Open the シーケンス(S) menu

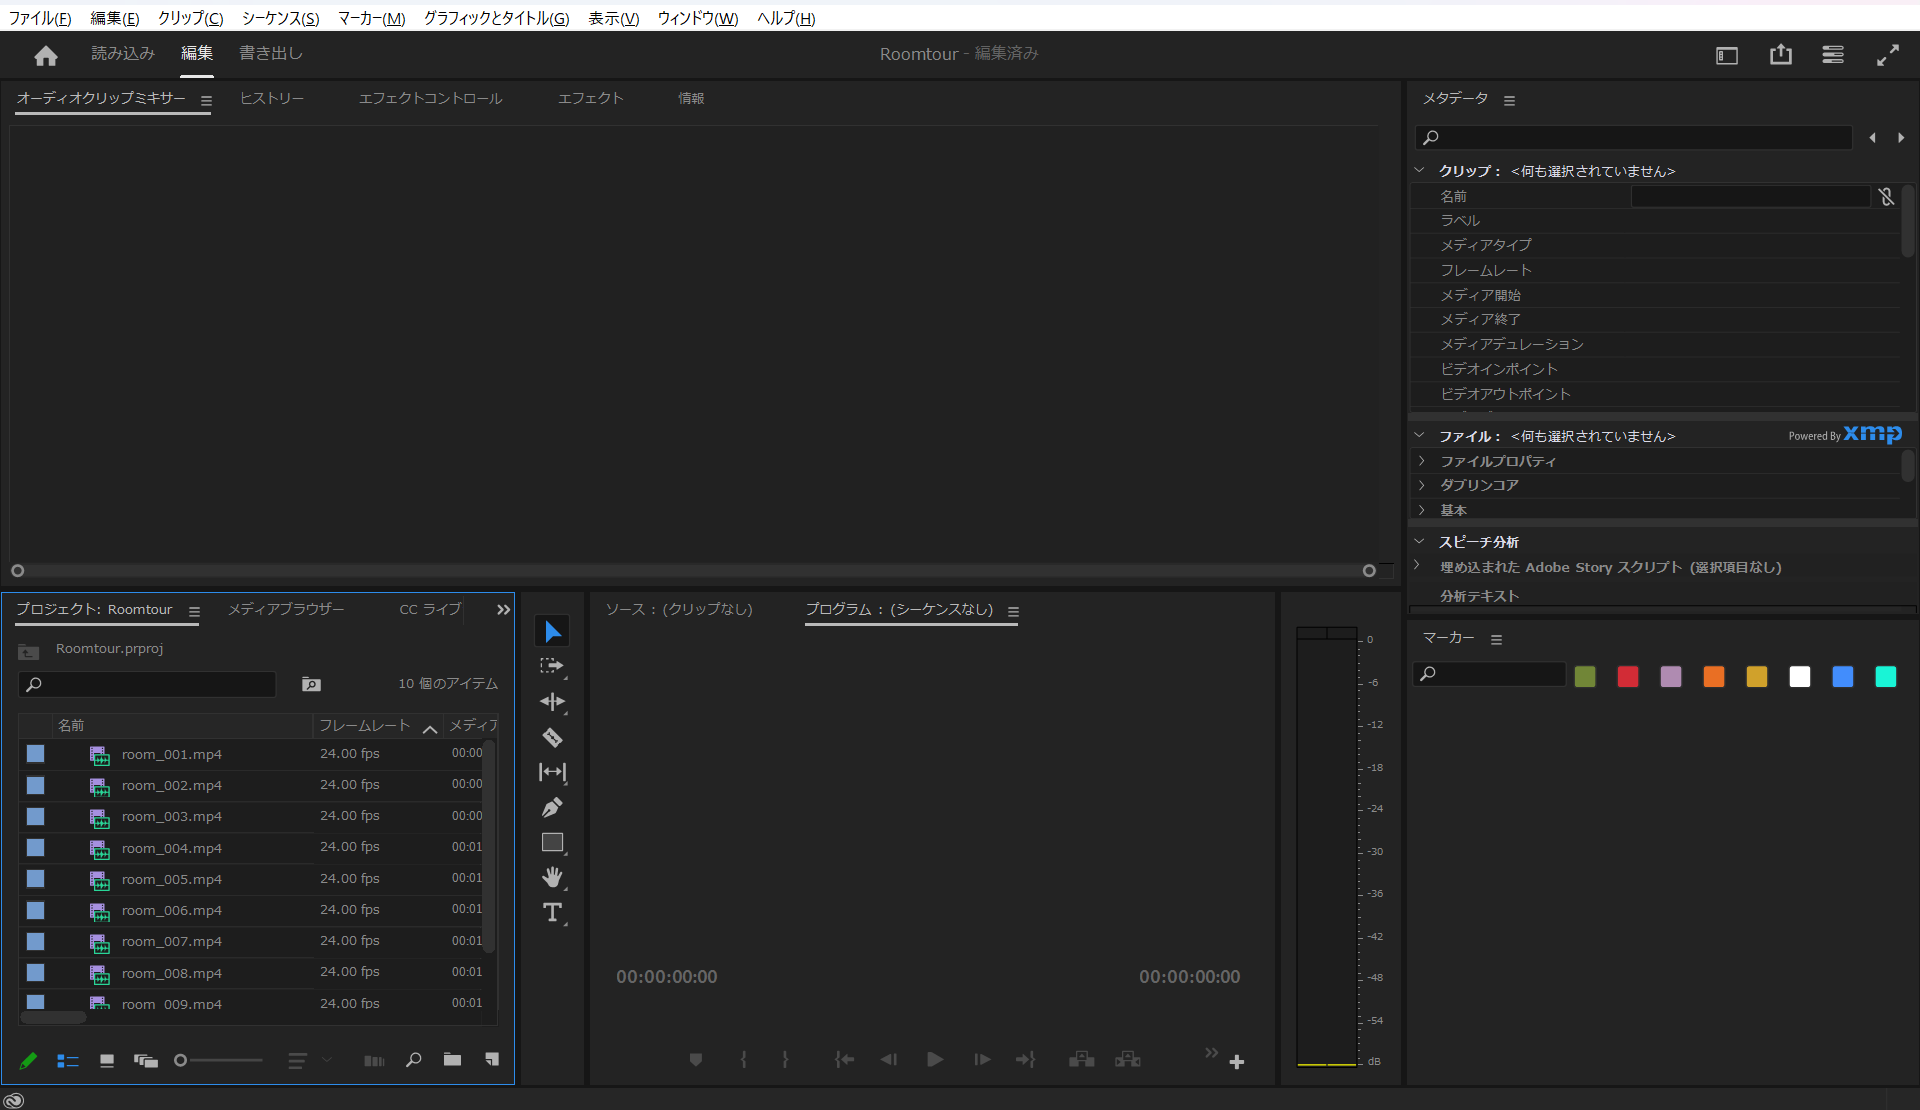click(x=281, y=18)
